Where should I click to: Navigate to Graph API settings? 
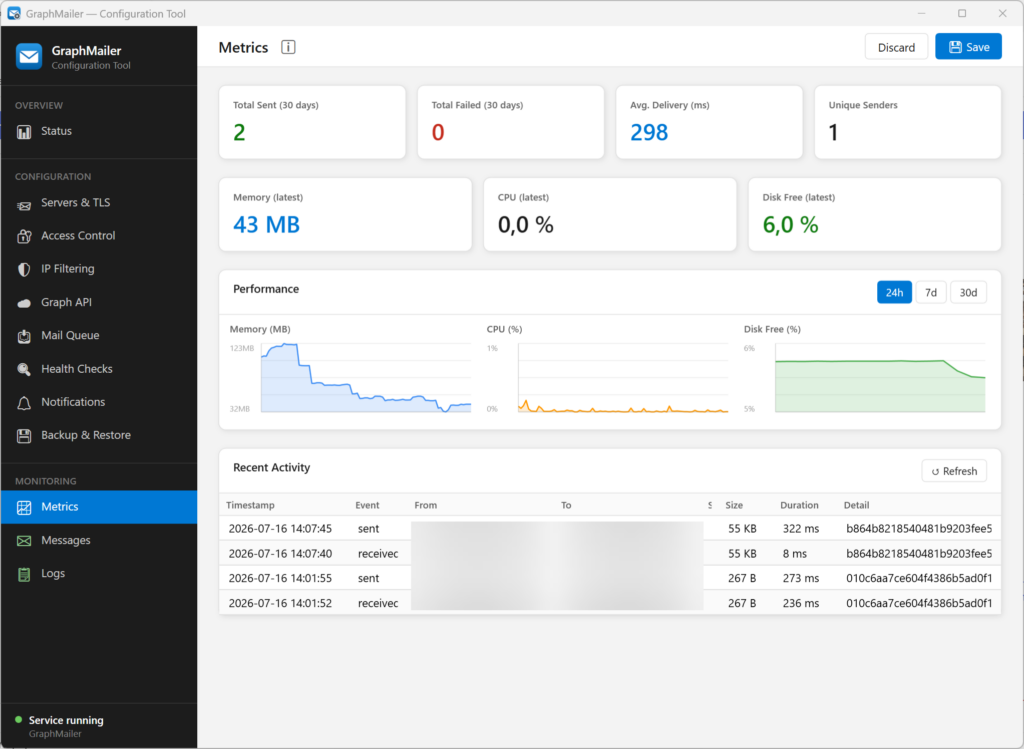click(99, 302)
